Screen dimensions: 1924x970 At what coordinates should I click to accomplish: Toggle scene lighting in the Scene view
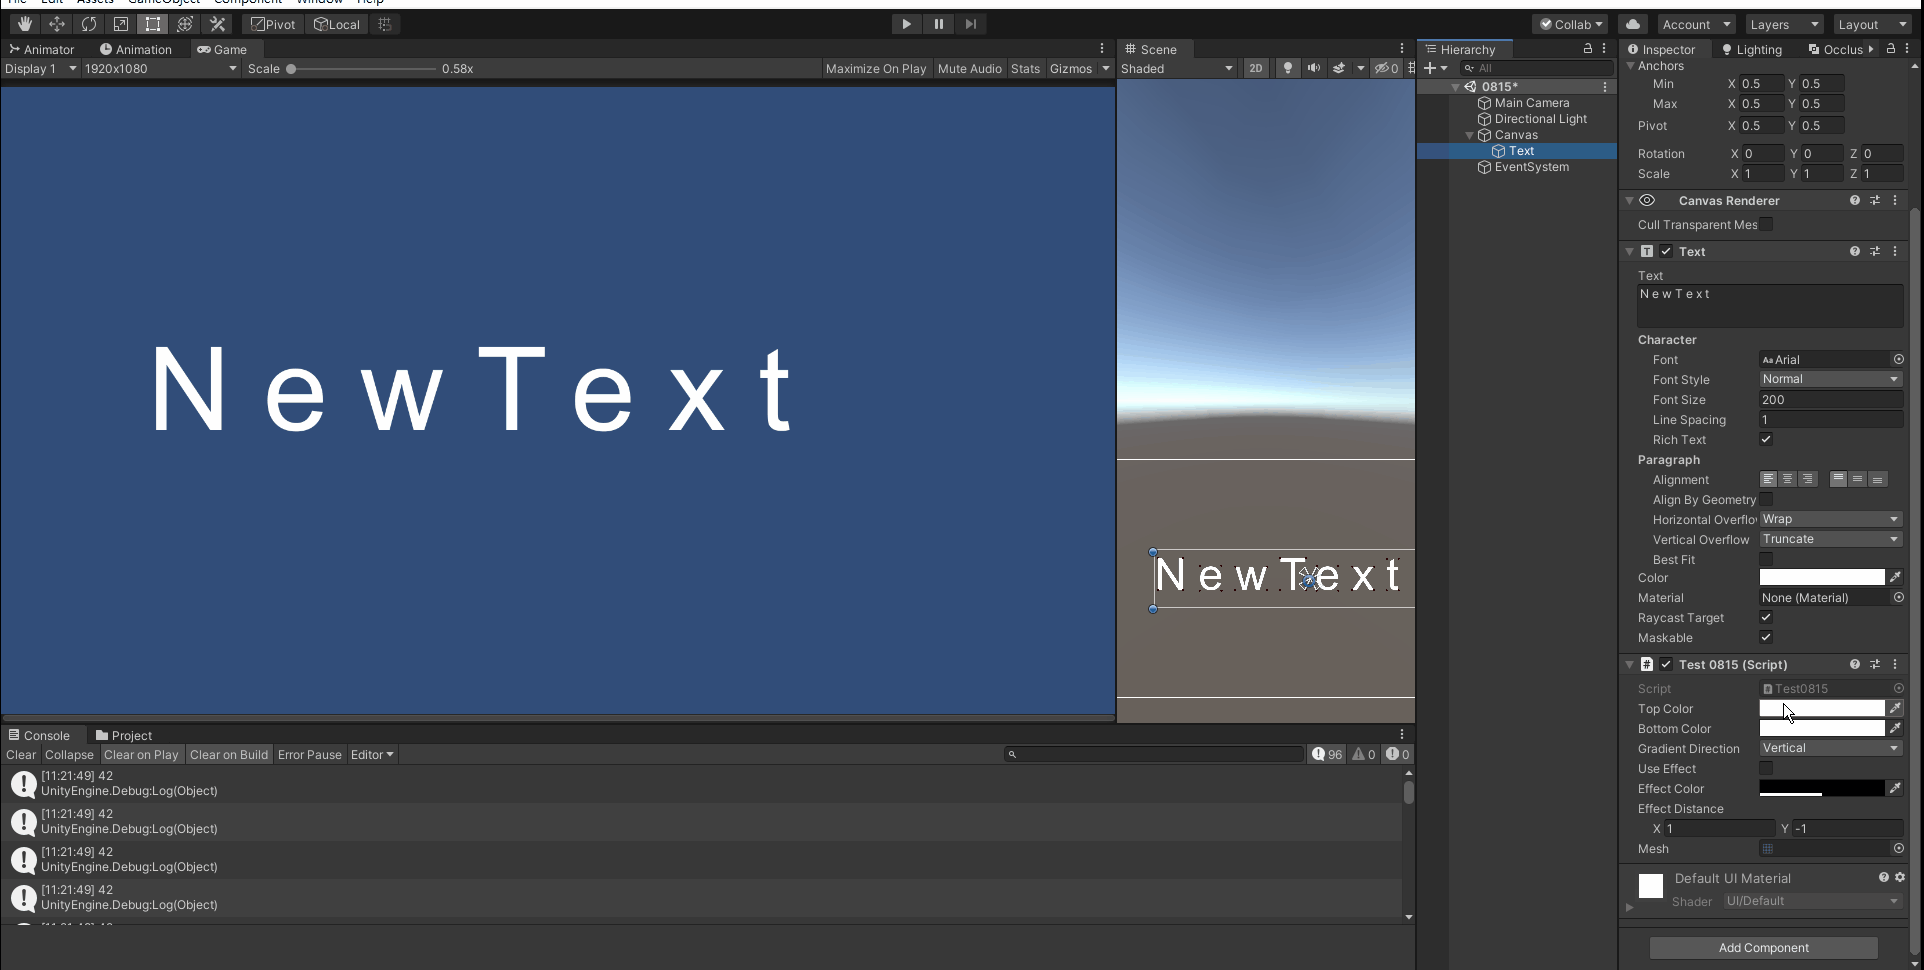click(x=1288, y=68)
